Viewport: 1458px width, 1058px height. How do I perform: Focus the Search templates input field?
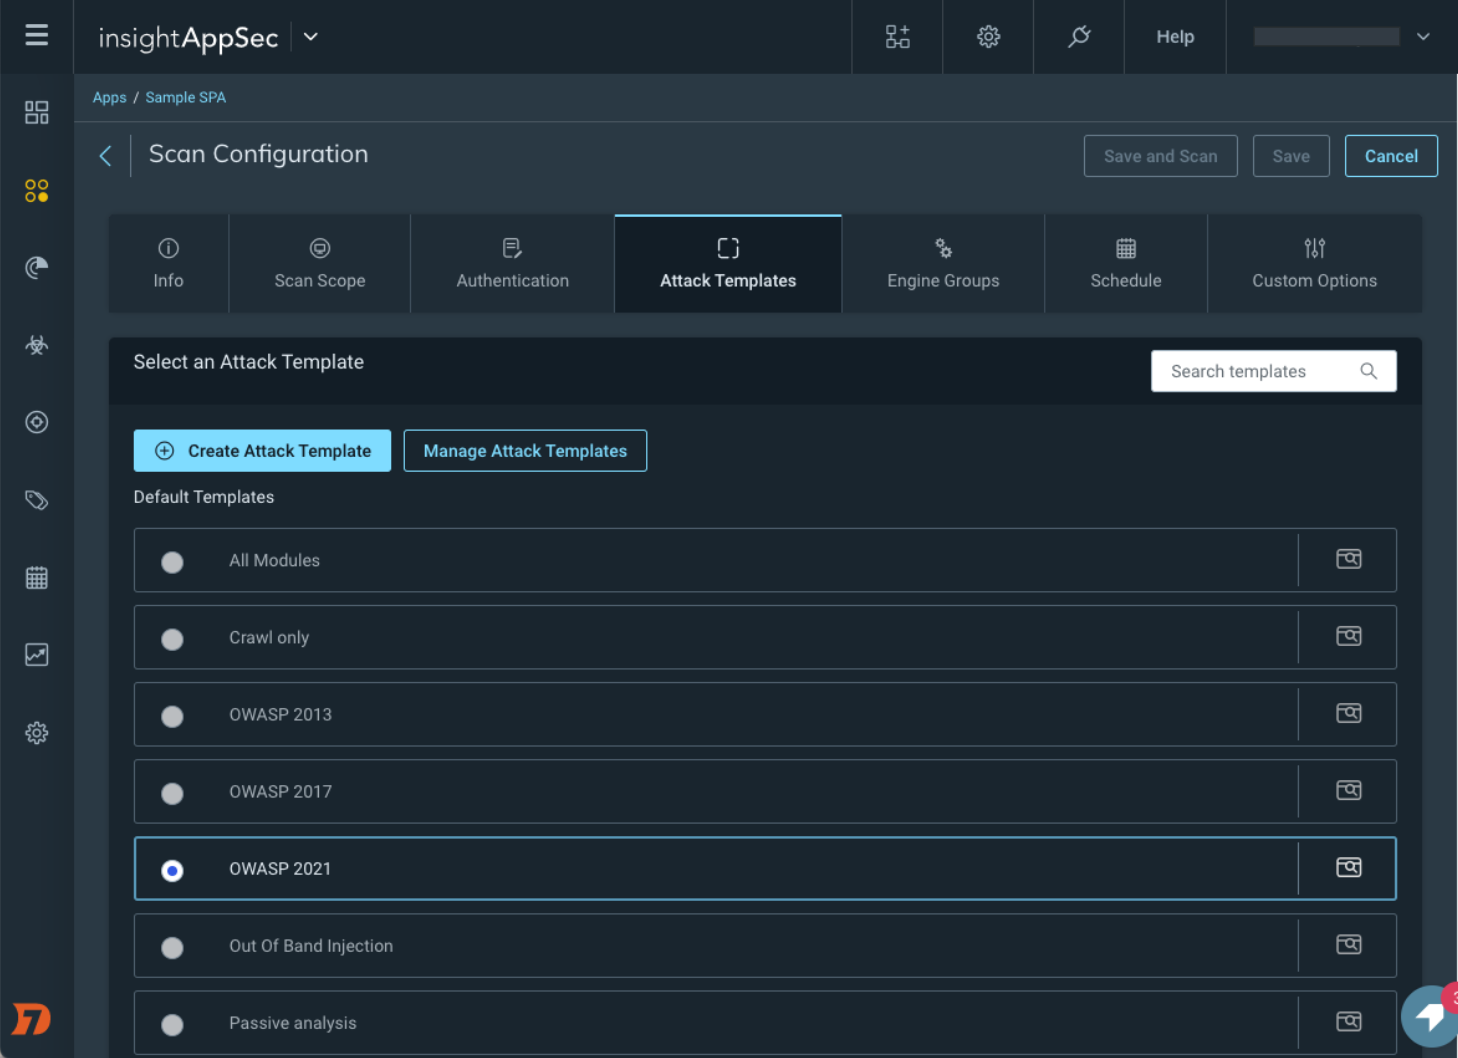(x=1274, y=371)
